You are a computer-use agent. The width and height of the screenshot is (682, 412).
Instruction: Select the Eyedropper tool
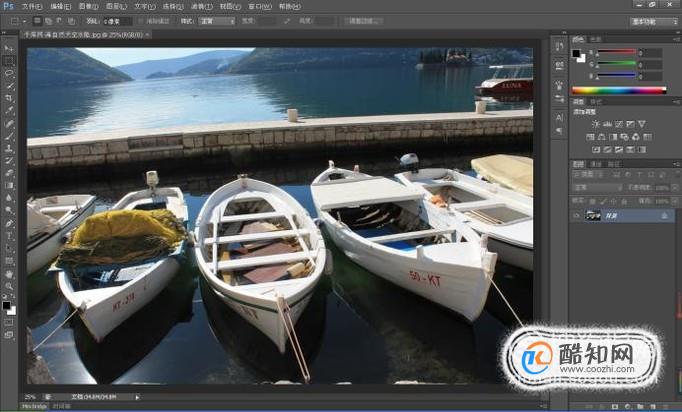(9, 111)
